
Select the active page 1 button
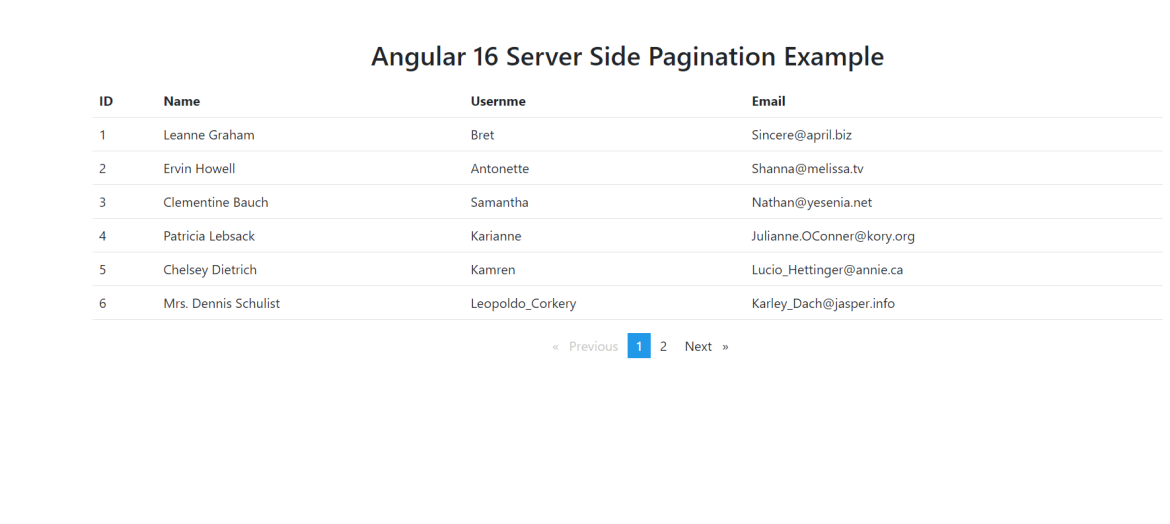[x=639, y=346]
